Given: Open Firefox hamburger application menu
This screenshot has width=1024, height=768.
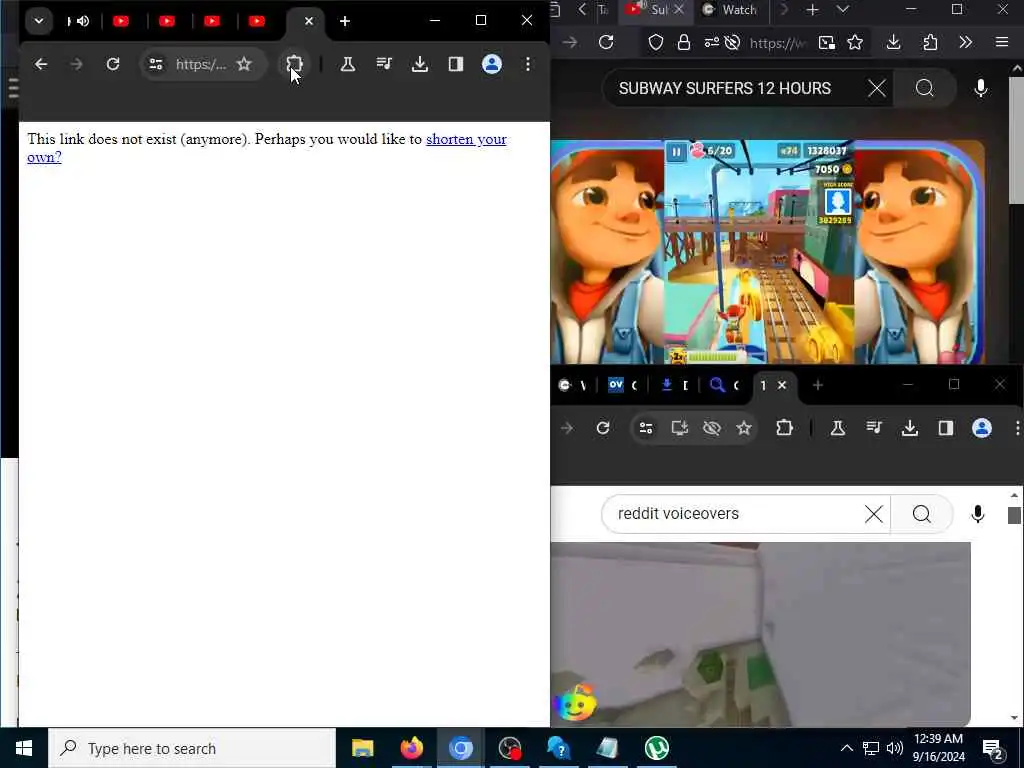Looking at the screenshot, I should (x=1002, y=42).
